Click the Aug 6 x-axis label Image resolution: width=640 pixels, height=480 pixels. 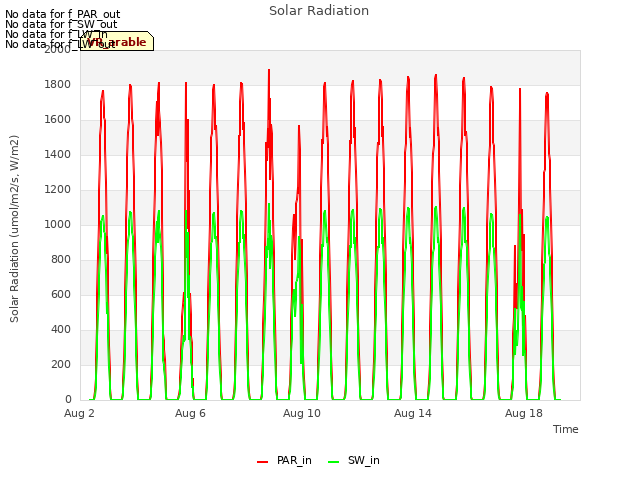190,413
